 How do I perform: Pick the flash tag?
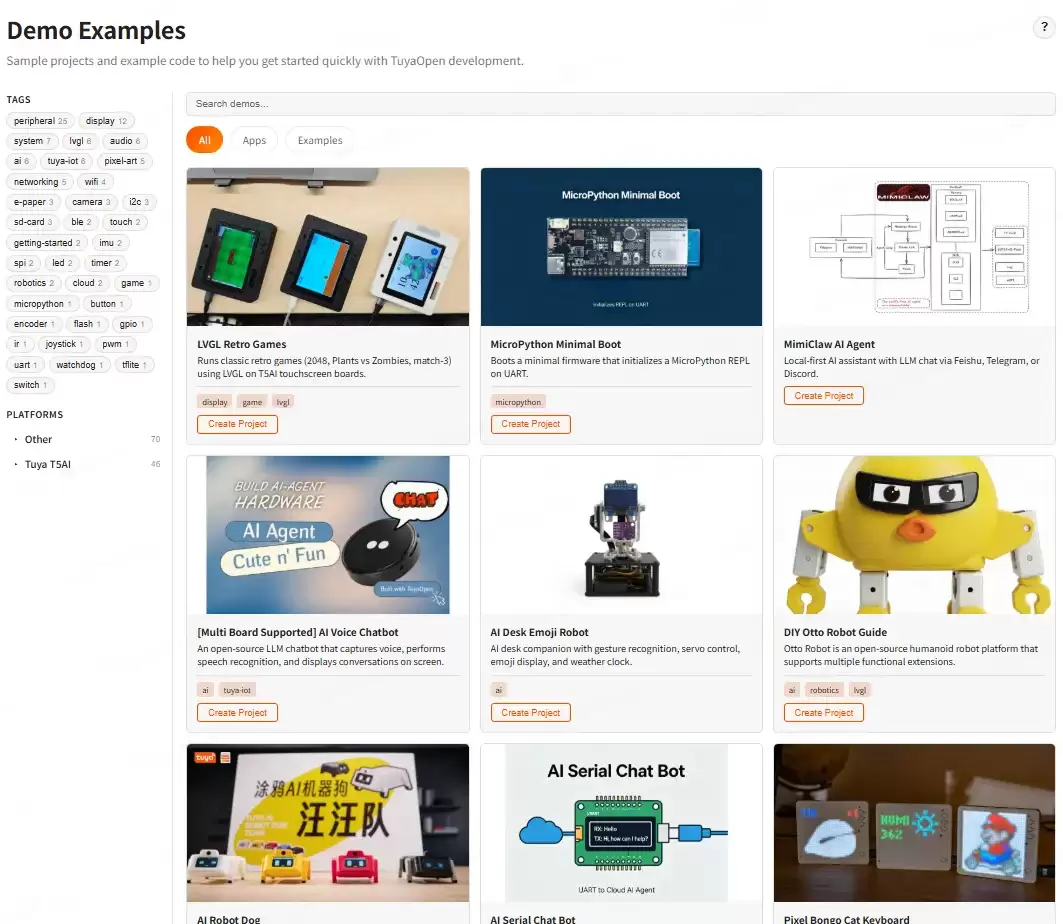click(87, 324)
